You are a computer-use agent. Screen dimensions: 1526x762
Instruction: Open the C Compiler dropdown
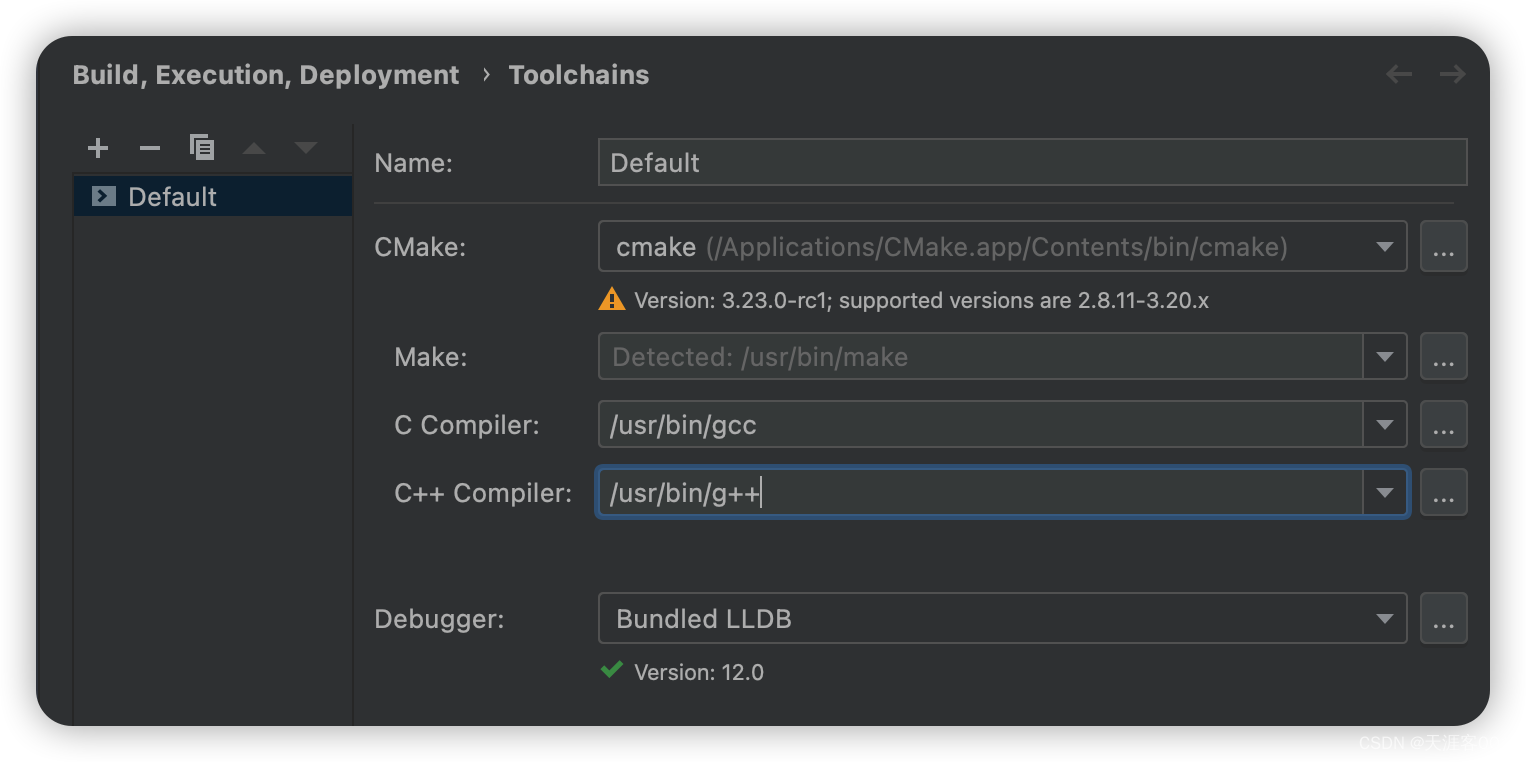click(1385, 424)
